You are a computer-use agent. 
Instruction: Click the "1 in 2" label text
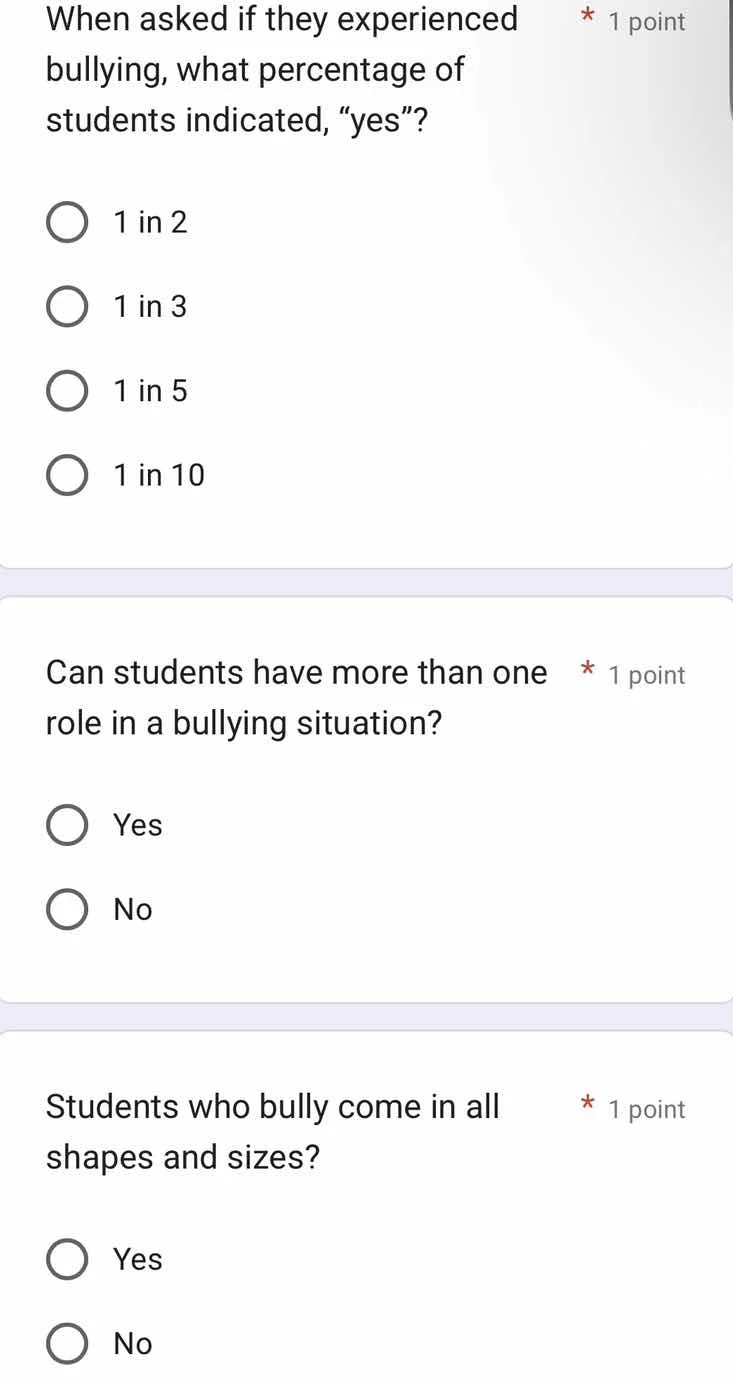coord(150,222)
